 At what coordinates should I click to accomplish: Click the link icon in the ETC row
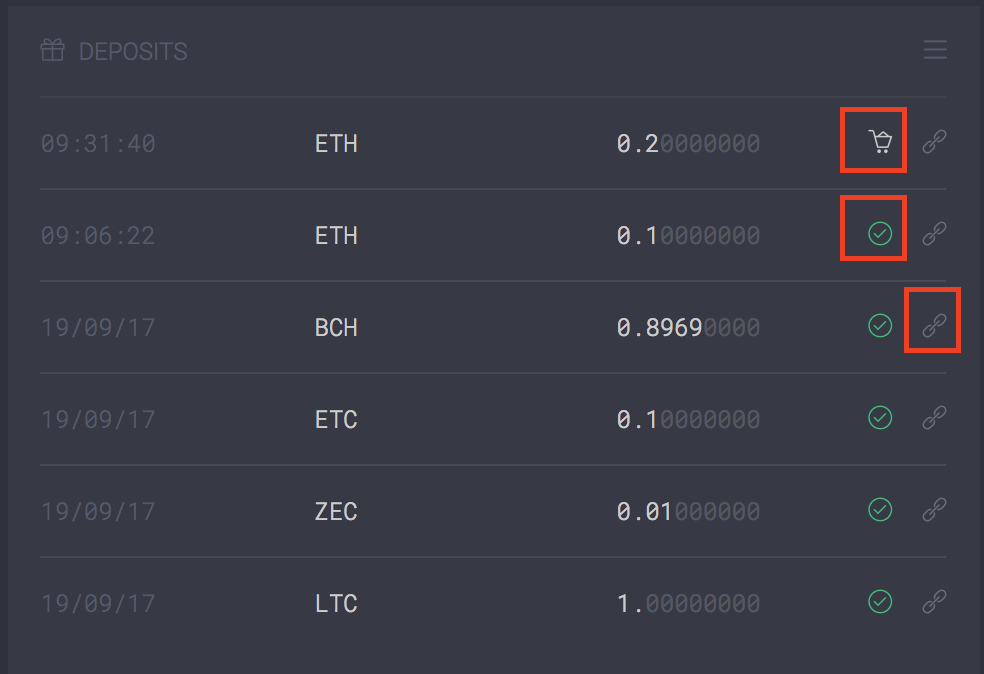[x=934, y=418]
